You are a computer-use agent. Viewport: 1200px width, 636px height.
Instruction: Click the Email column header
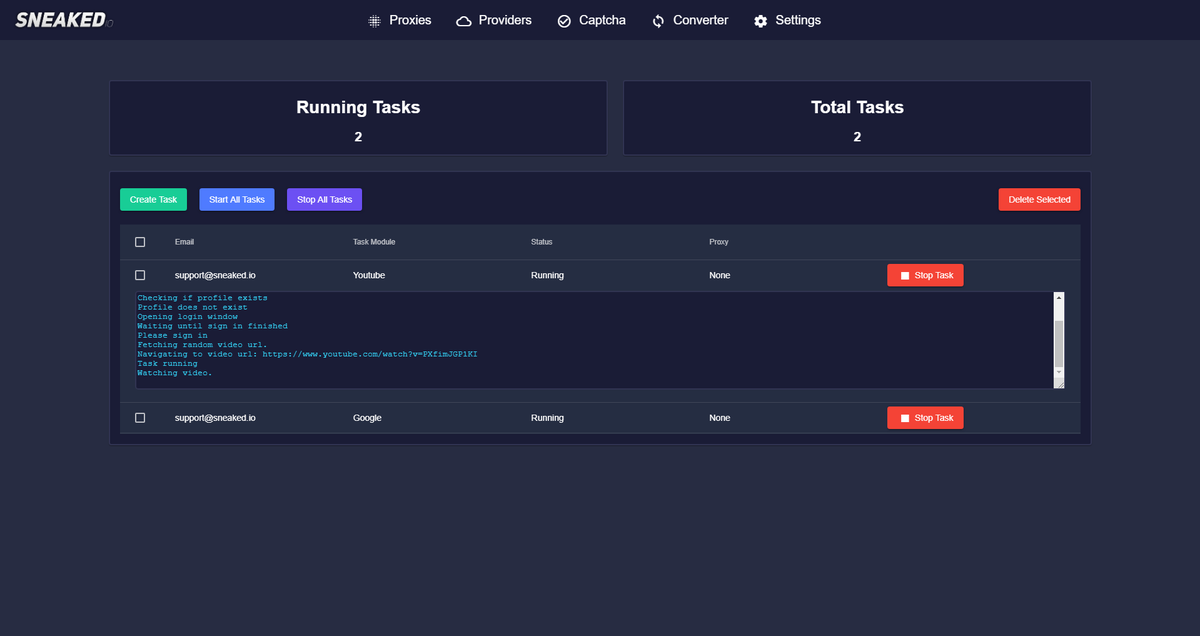185,242
